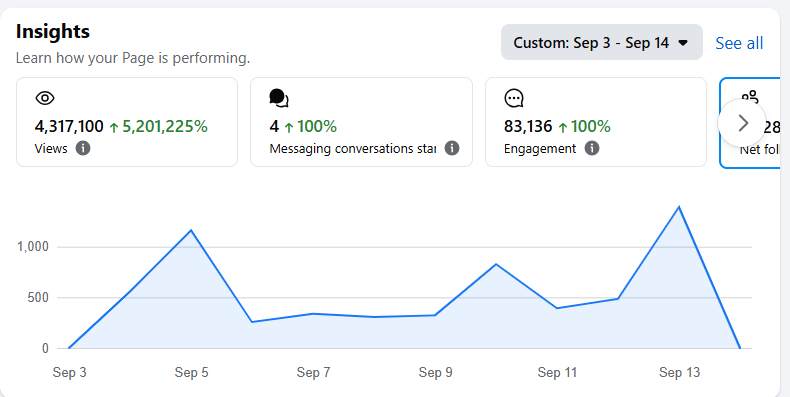Open the Custom: Sep 3 - Sep 14 dropdown
This screenshot has height=397, width=790.
pos(602,42)
